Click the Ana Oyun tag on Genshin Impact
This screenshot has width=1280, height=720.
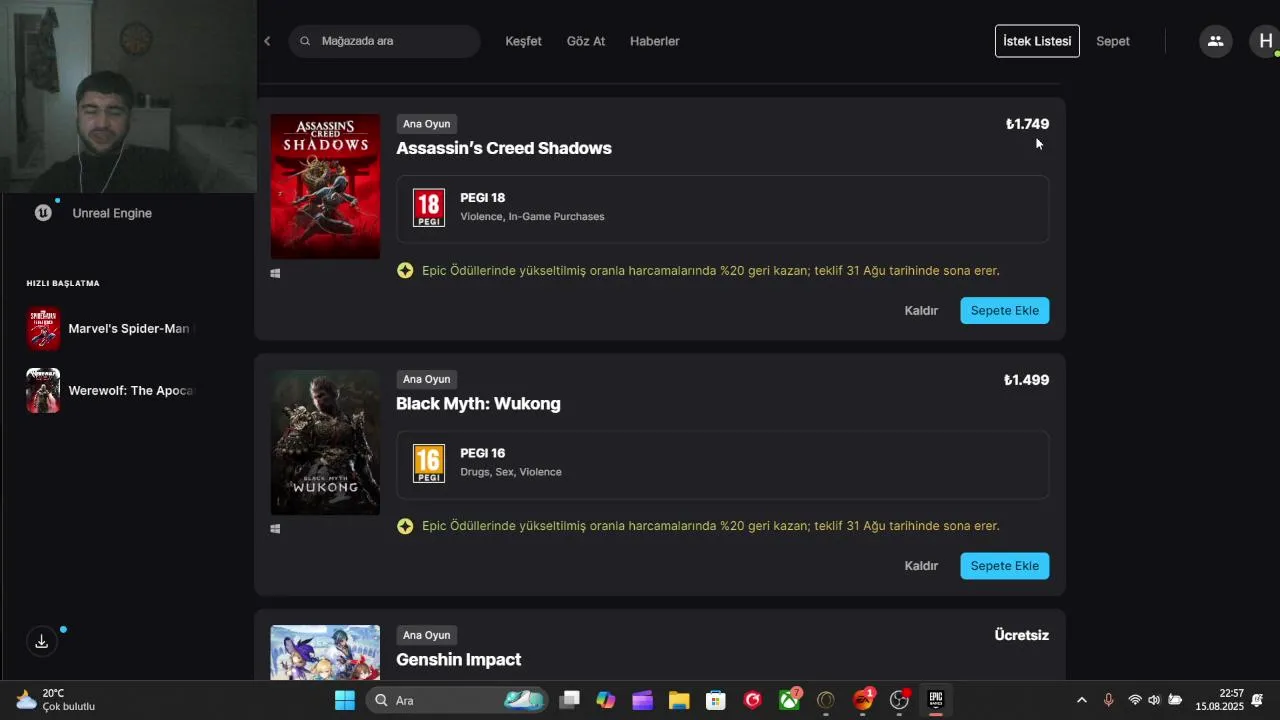point(427,635)
